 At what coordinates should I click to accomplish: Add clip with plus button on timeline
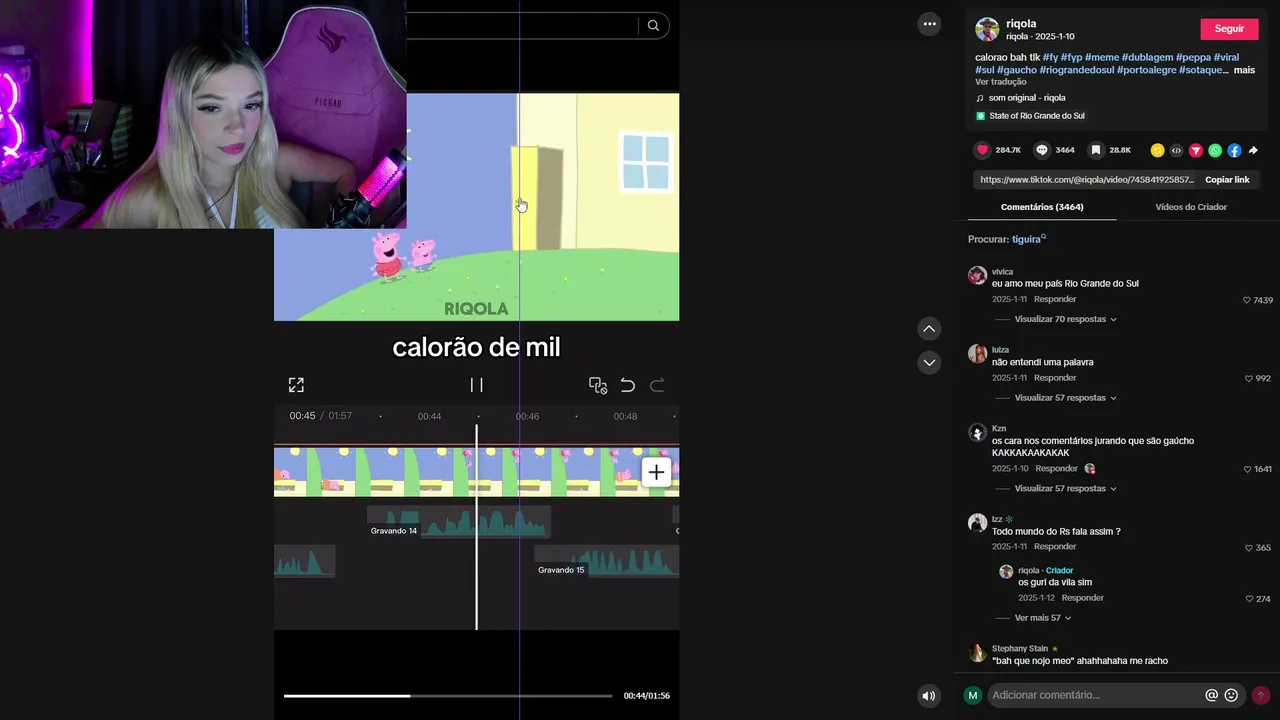pyautogui.click(x=656, y=473)
